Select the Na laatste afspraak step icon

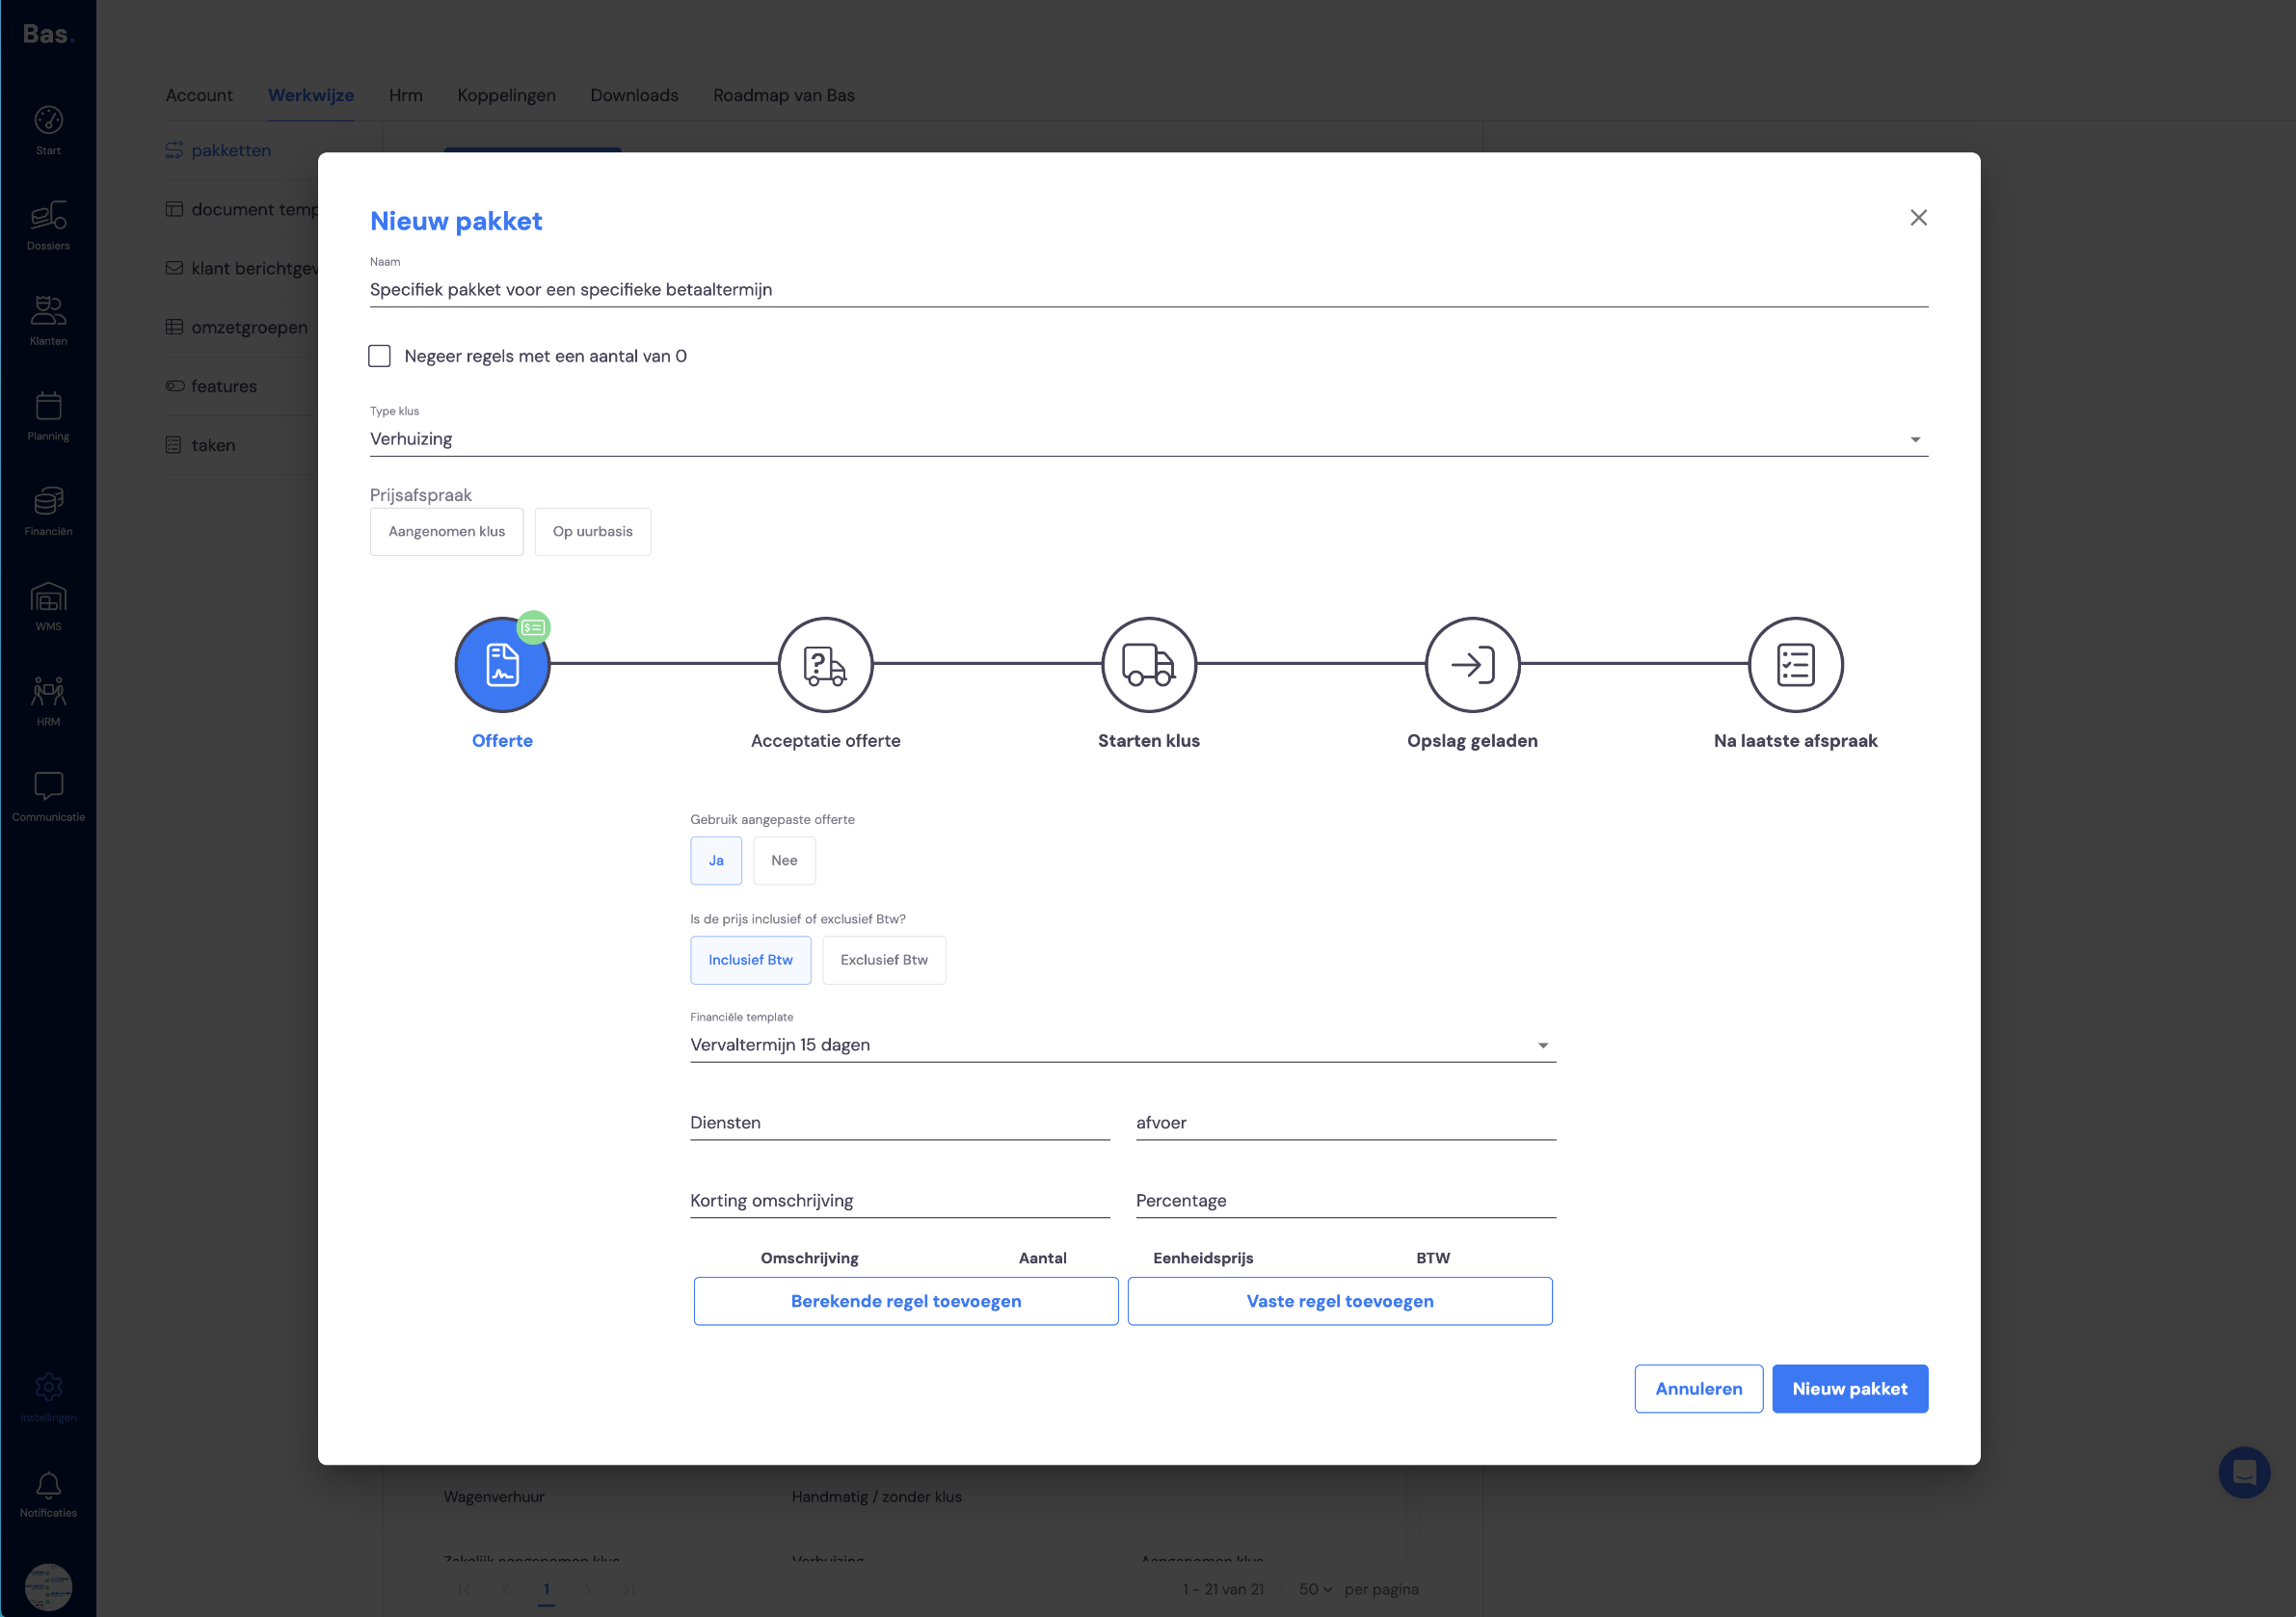1795,664
